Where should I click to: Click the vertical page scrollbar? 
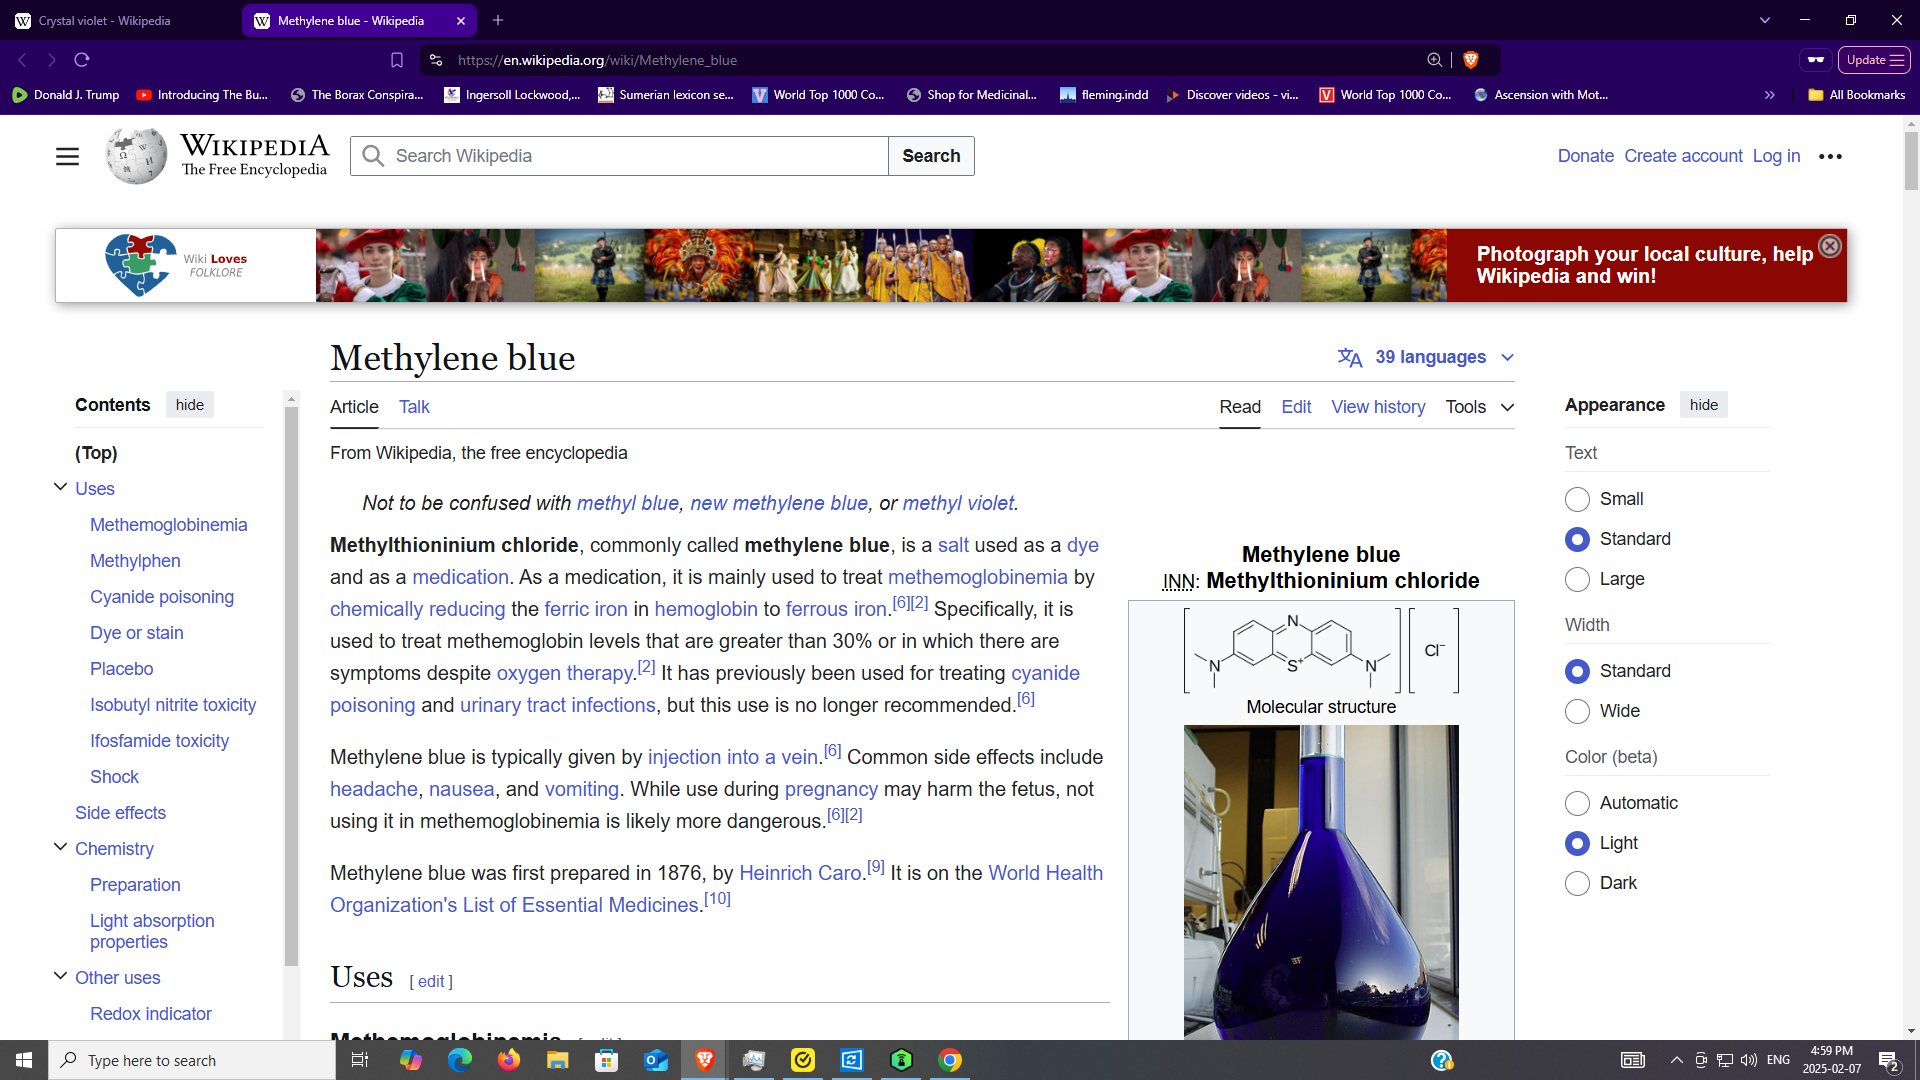pos(1911,160)
